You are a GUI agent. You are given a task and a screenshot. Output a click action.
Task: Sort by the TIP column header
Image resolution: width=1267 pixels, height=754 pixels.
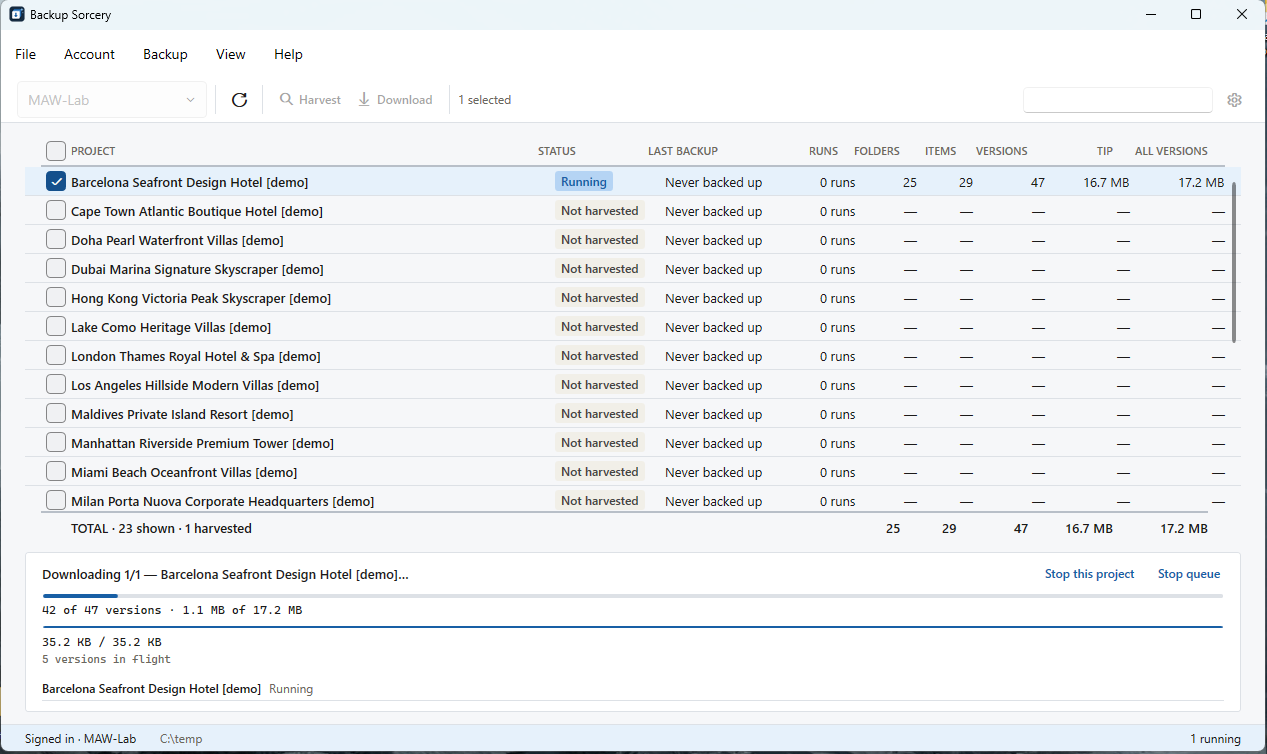click(1104, 151)
